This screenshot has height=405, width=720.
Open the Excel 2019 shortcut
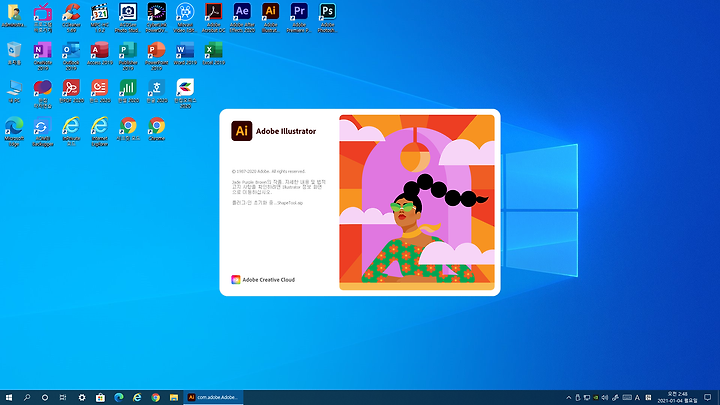coord(214,53)
